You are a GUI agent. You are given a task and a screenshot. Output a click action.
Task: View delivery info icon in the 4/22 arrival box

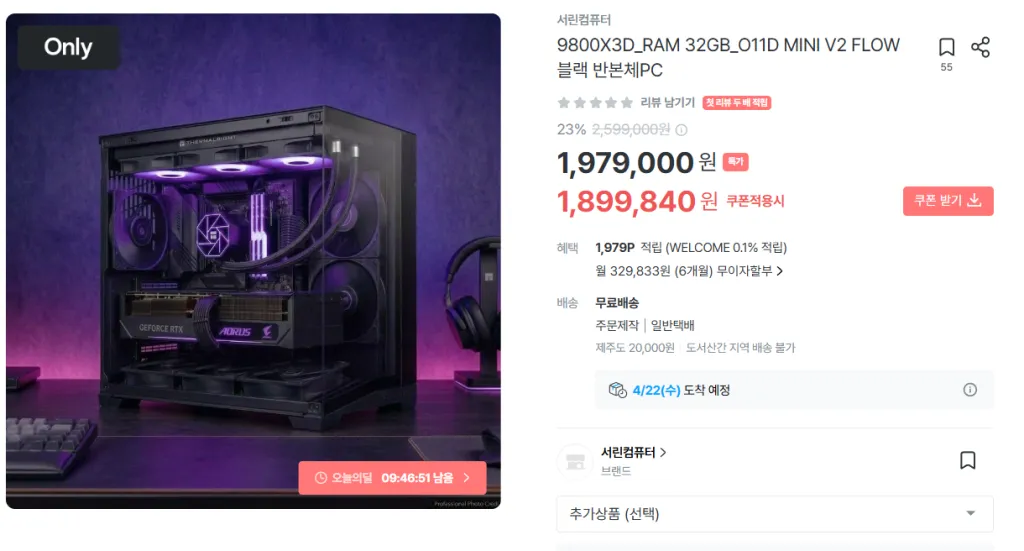970,390
